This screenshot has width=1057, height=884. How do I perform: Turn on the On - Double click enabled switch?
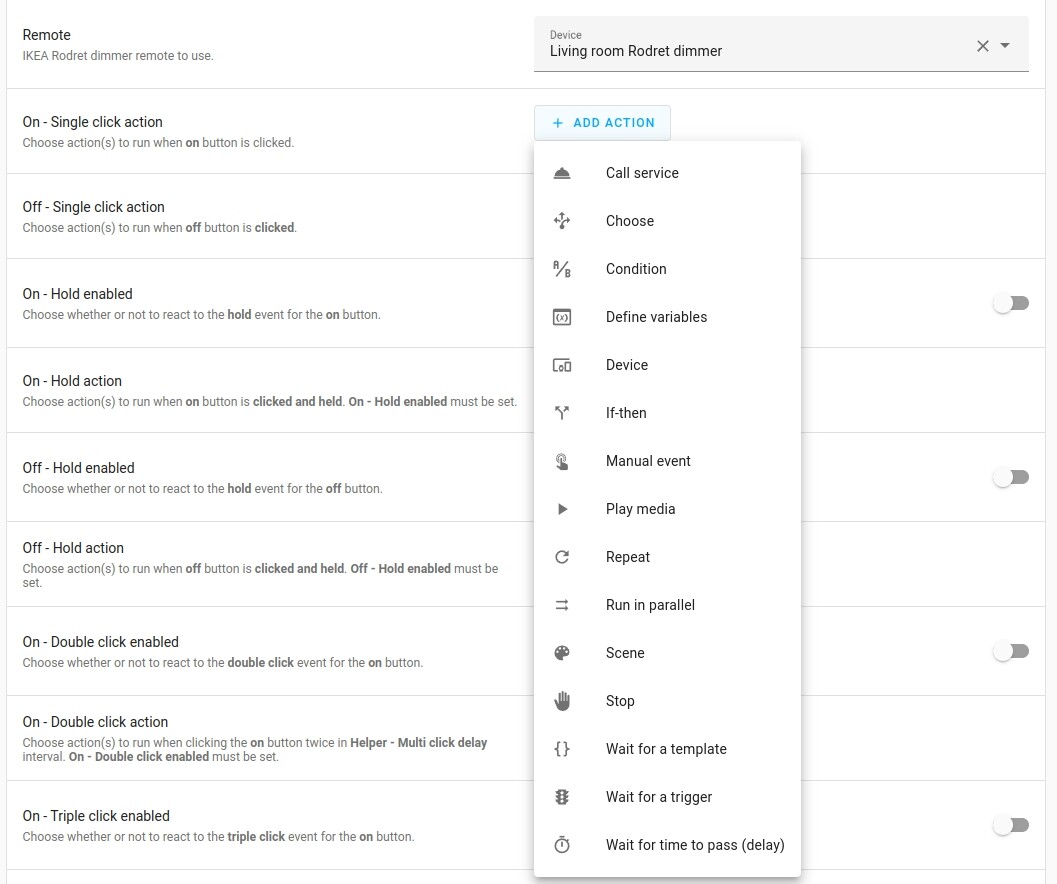tap(1010, 650)
